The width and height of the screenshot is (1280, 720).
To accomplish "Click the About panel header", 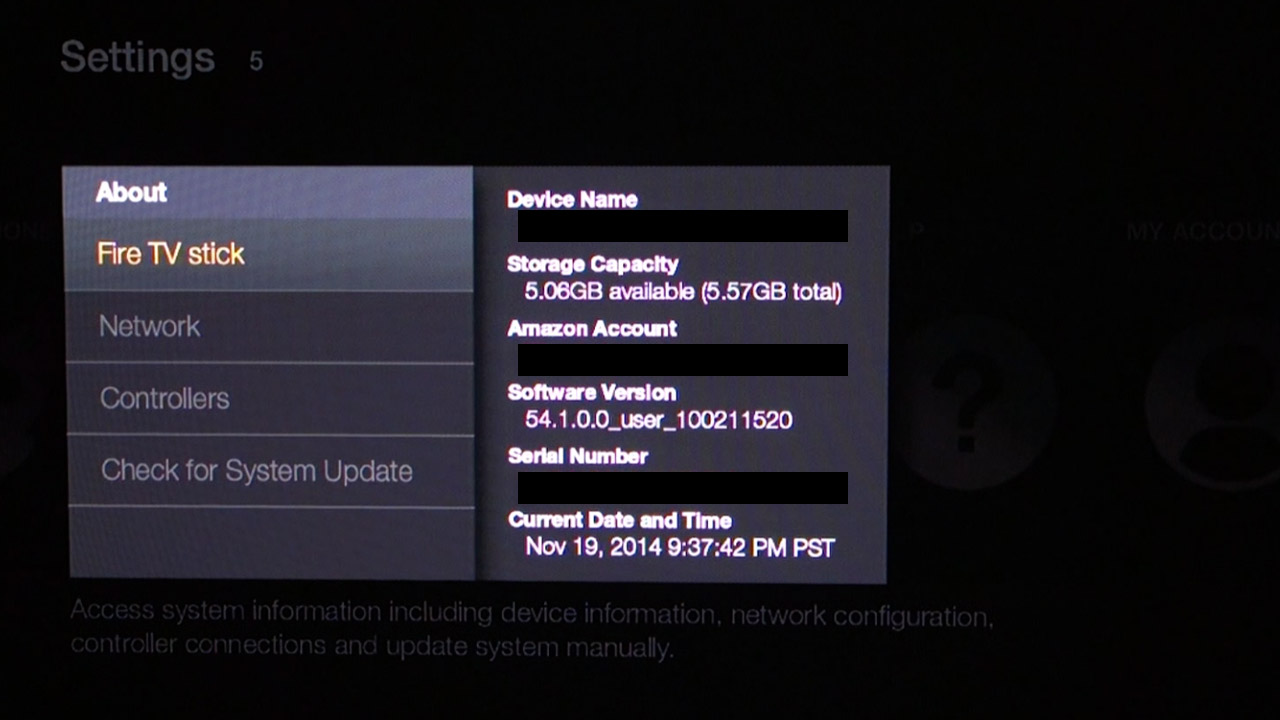I will [x=268, y=192].
